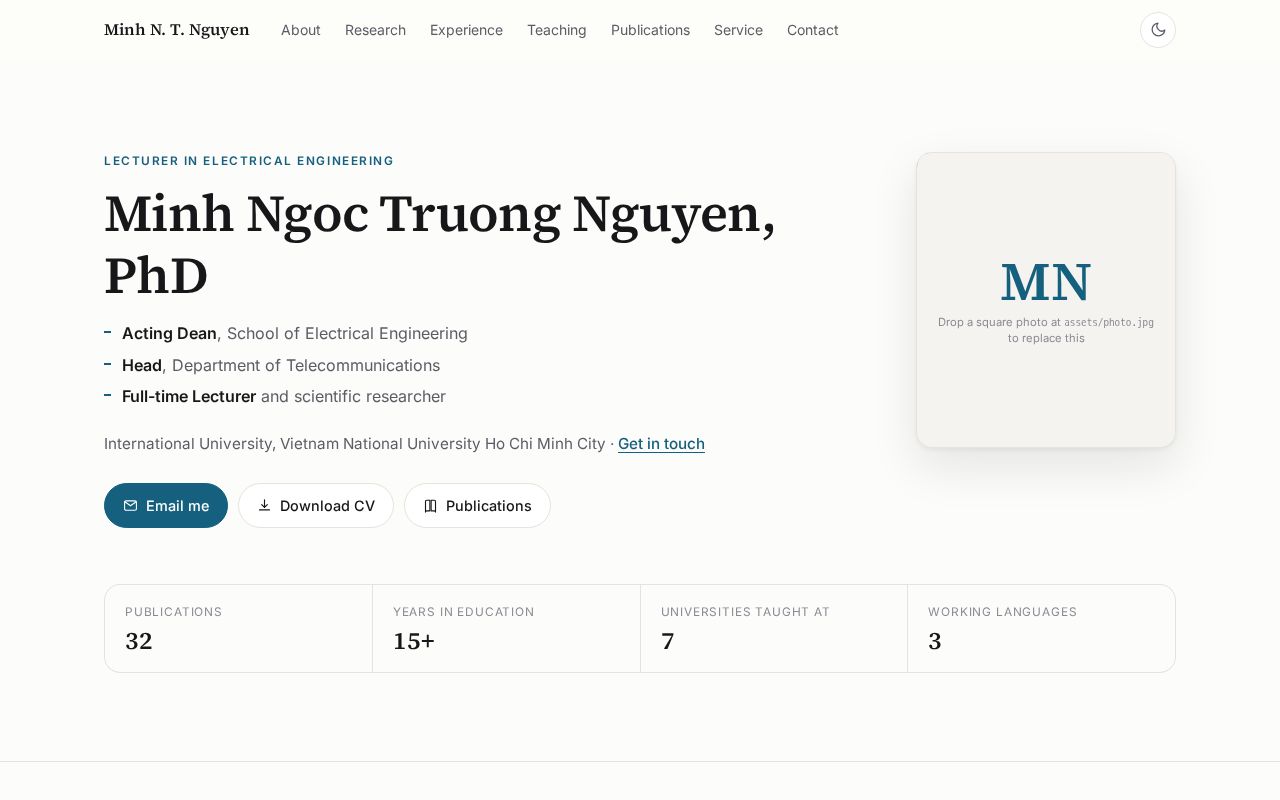Viewport: 1280px width, 800px height.
Task: Open the Publications nav link
Action: click(x=650, y=30)
